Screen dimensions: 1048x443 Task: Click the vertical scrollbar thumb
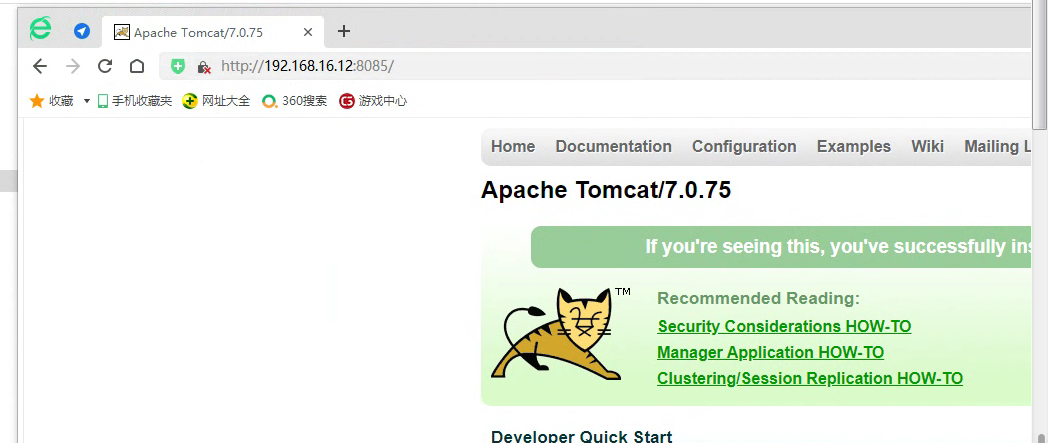coord(1039,67)
